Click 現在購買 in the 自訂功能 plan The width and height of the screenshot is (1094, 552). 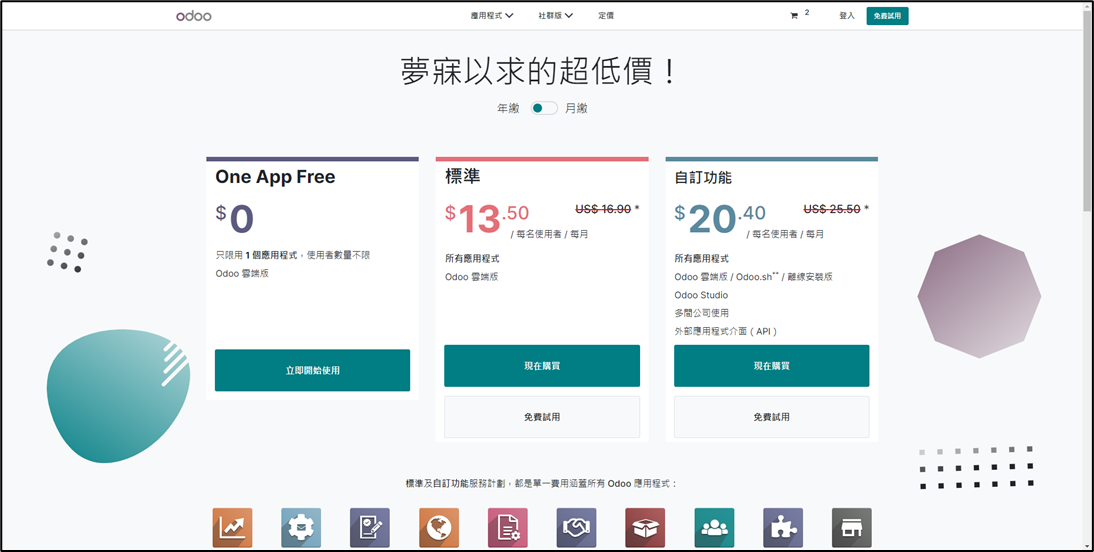click(x=772, y=366)
